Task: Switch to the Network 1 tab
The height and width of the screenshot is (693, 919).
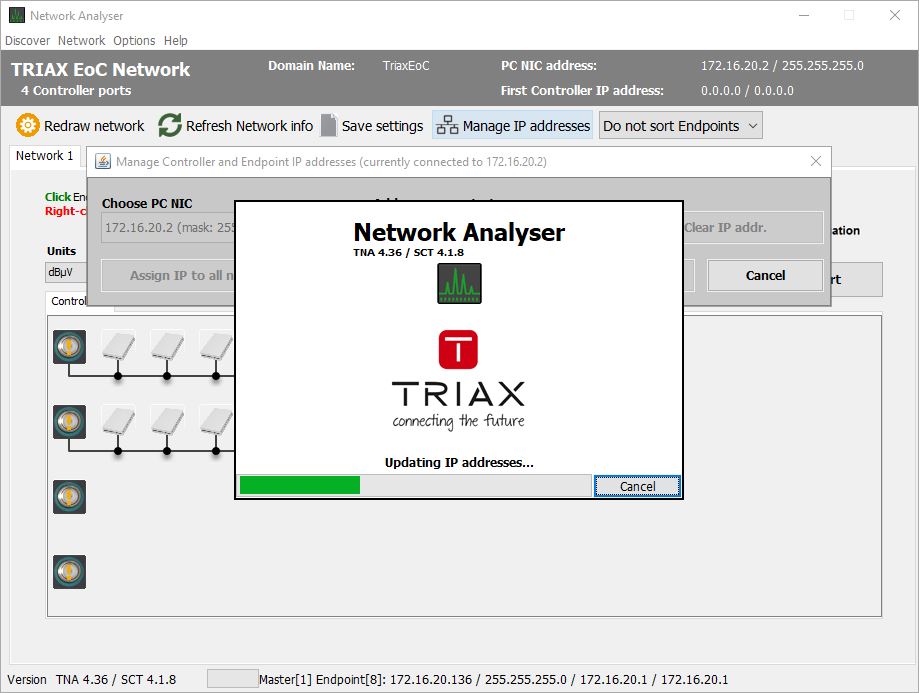Action: [45, 156]
